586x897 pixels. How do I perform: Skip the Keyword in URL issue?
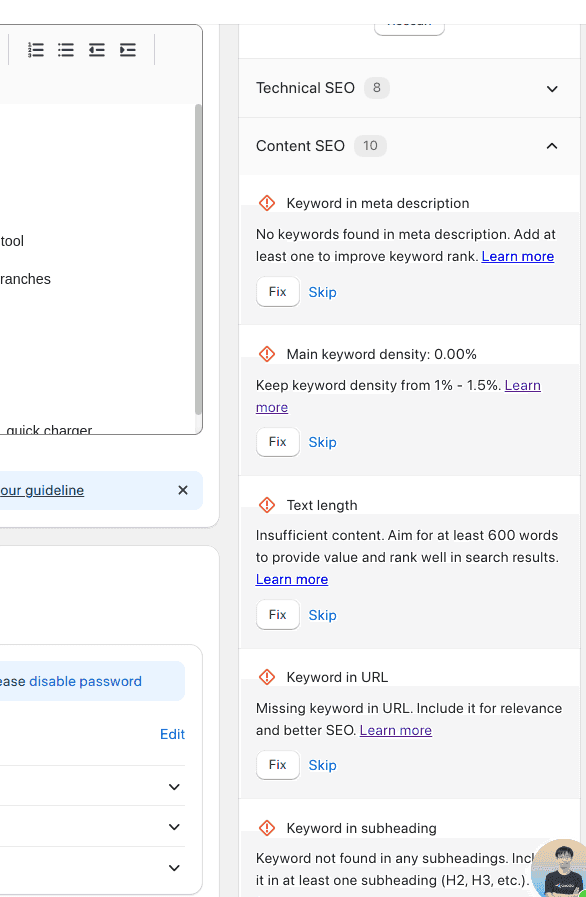coord(322,765)
